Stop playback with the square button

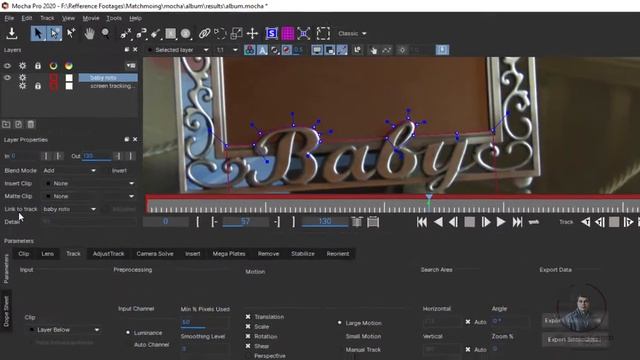[469, 222]
